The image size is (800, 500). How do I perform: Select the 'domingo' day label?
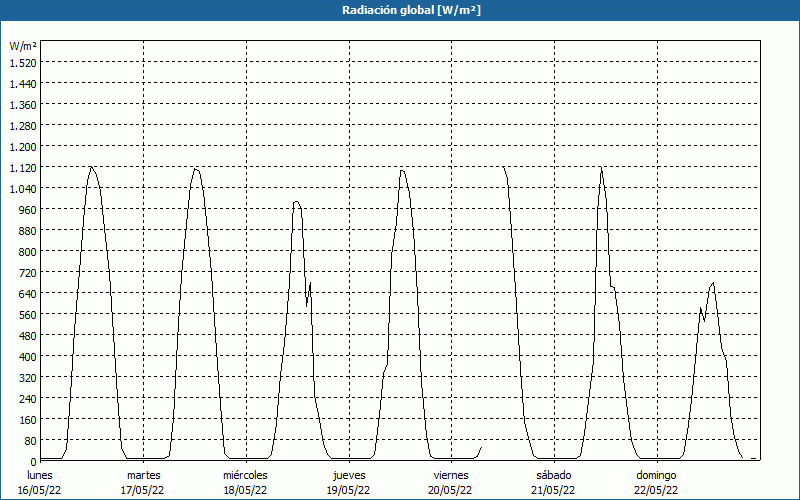pyautogui.click(x=656, y=475)
